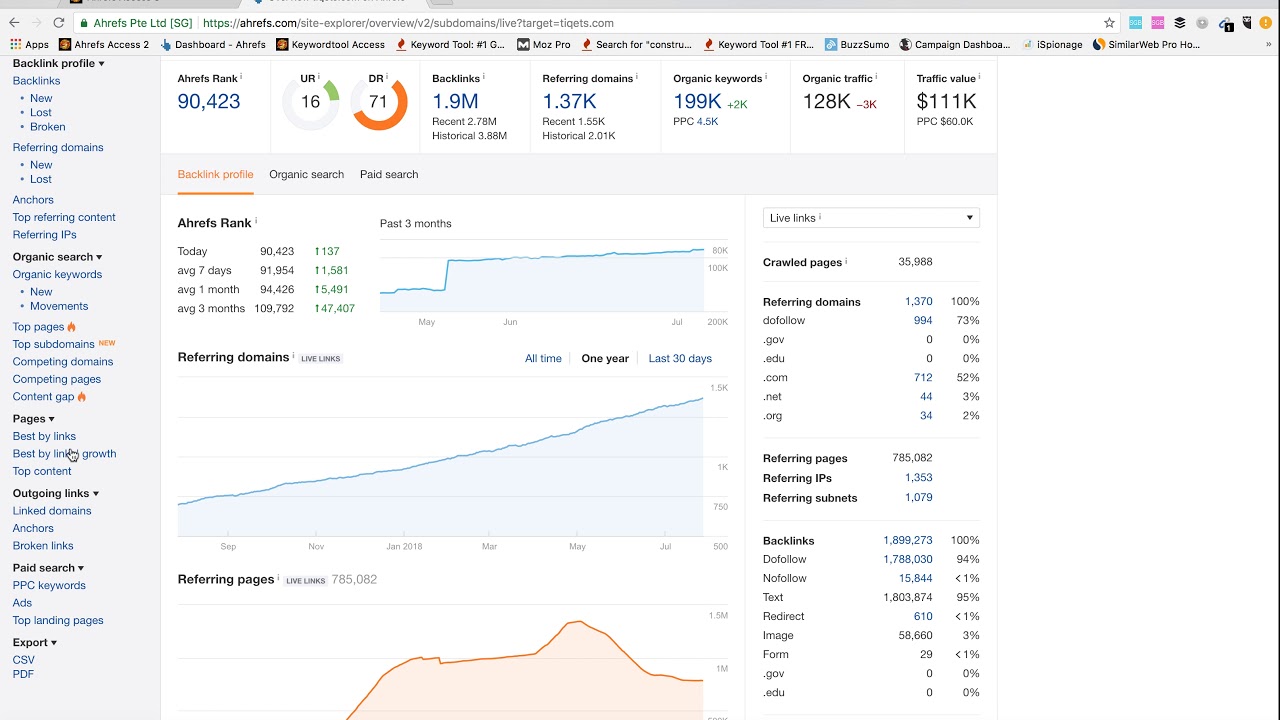Open the iSpionage bookmark
Screen dimensions: 1280x720
pyautogui.click(x=1052, y=44)
